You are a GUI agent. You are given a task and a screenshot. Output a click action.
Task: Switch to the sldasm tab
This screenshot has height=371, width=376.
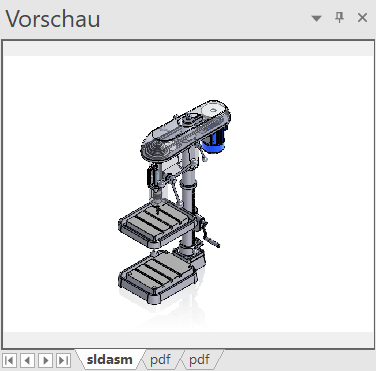pos(109,360)
